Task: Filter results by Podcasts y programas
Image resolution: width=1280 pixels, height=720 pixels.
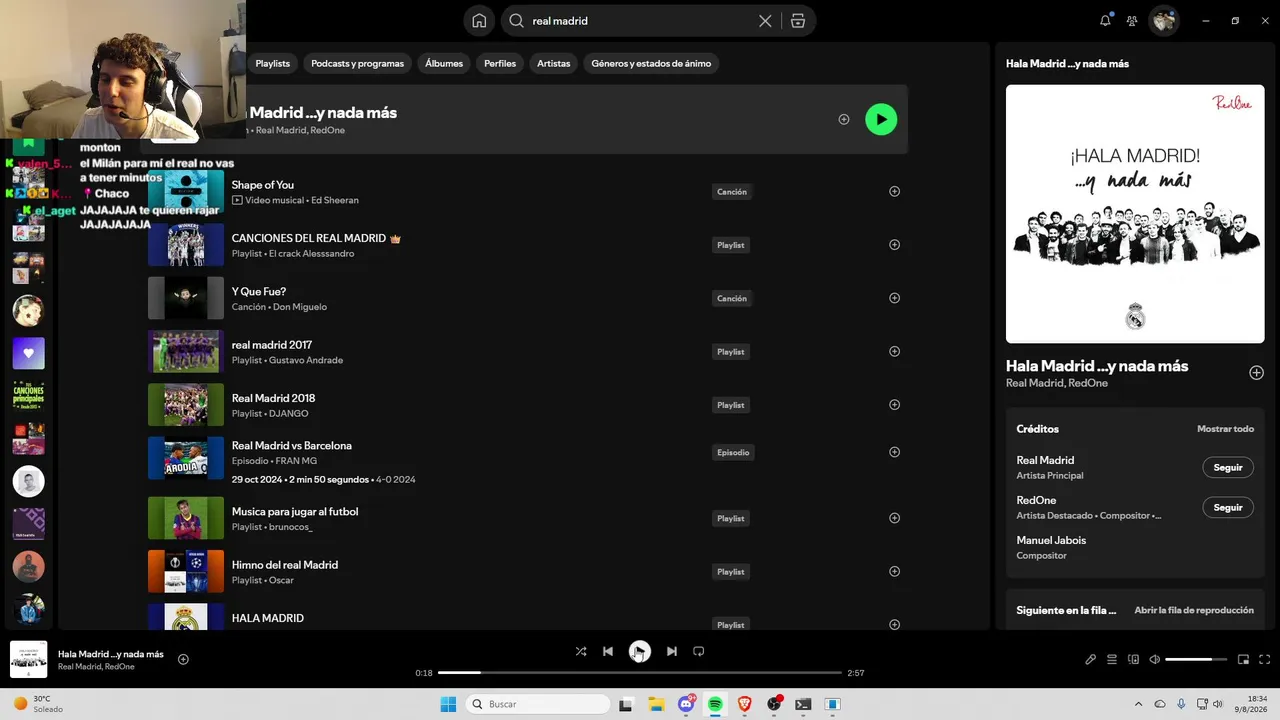Action: coord(357,63)
